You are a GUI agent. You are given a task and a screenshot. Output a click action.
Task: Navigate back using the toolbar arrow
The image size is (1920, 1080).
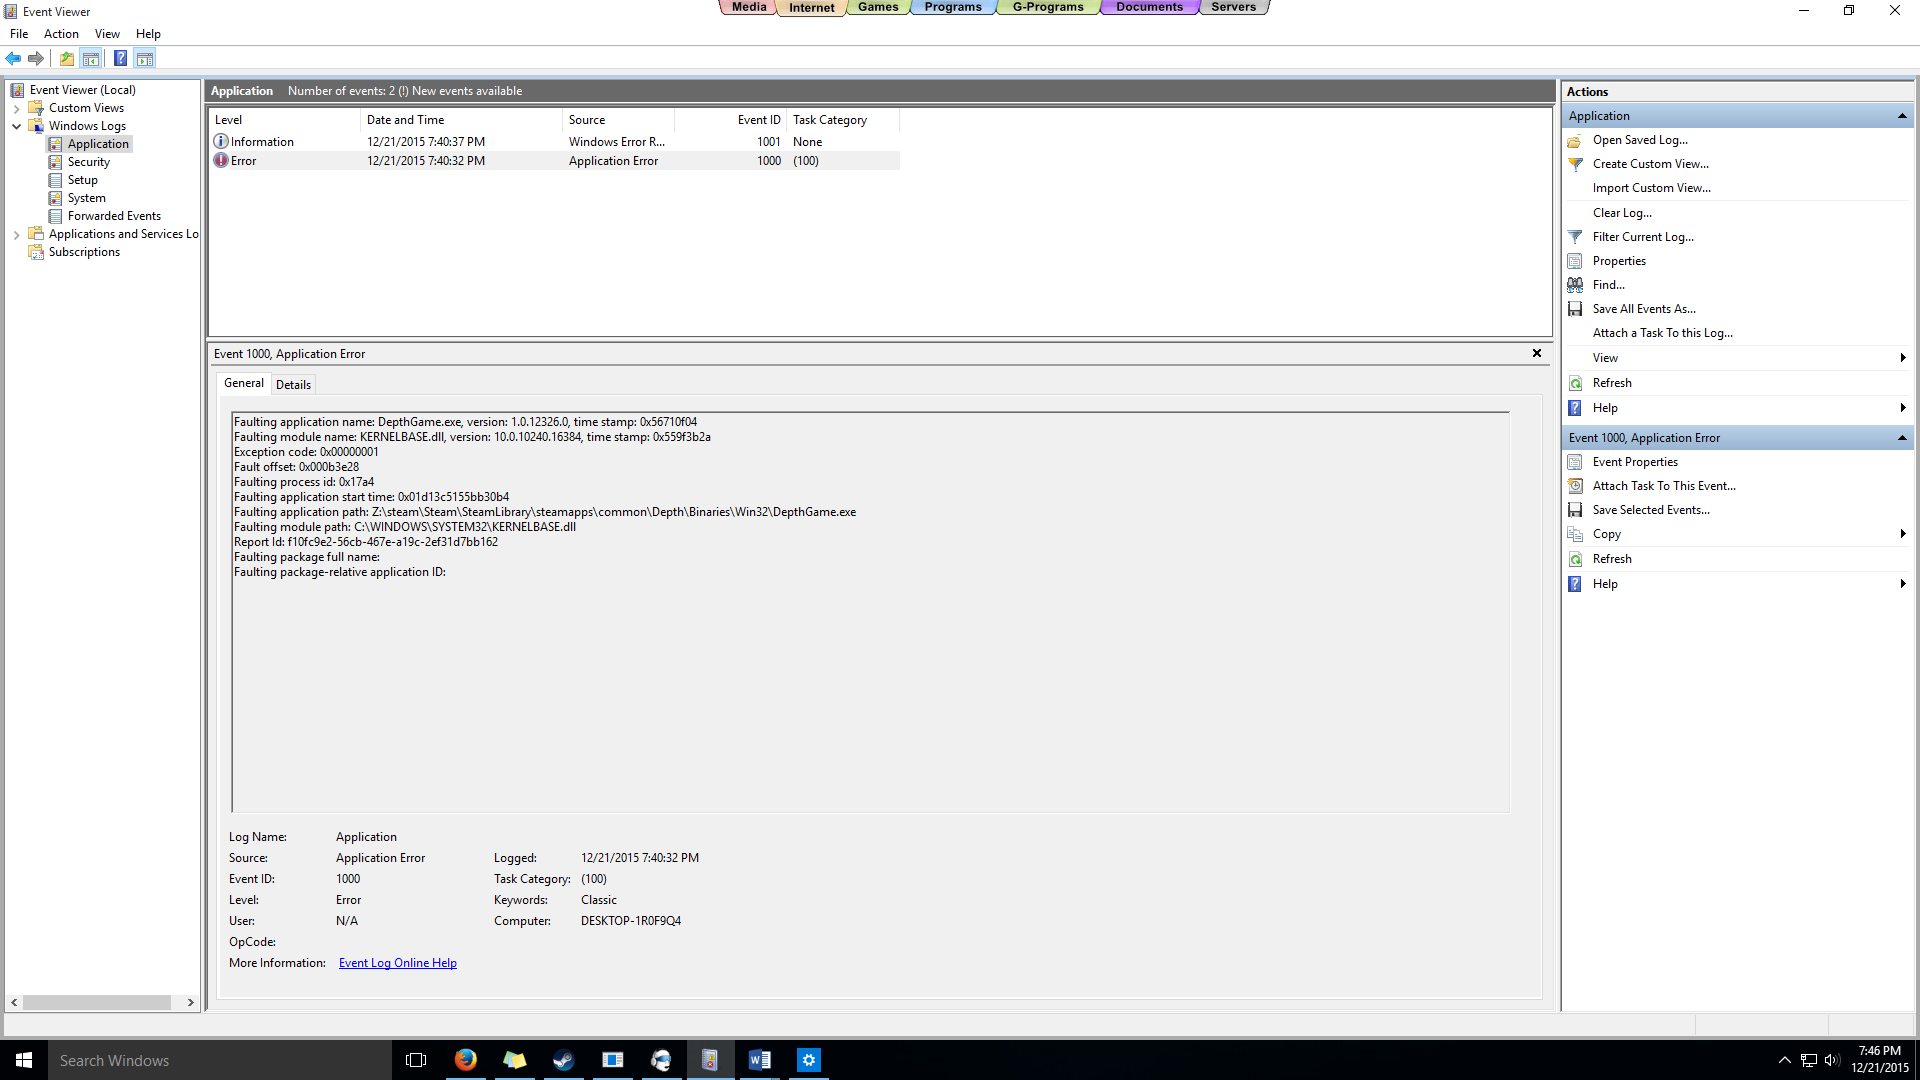(13, 58)
